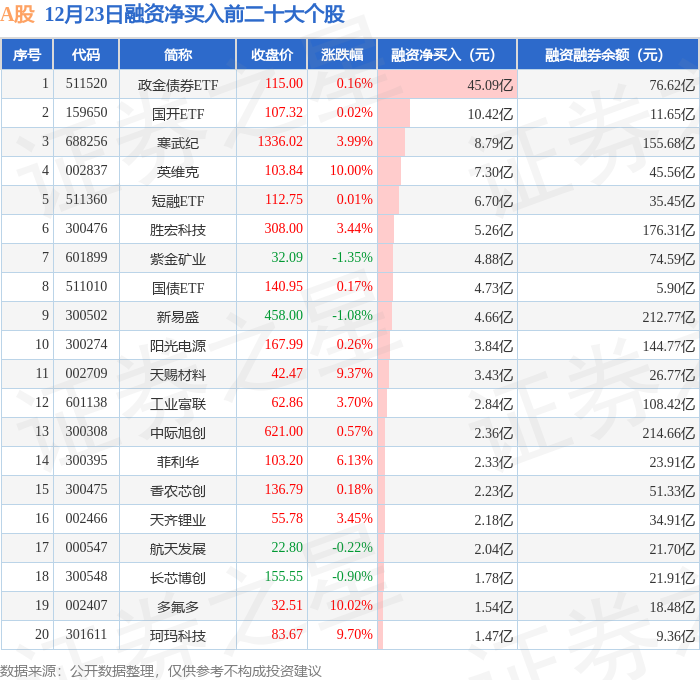
Task: Select stock name 香农芯创
Action: pyautogui.click(x=178, y=491)
